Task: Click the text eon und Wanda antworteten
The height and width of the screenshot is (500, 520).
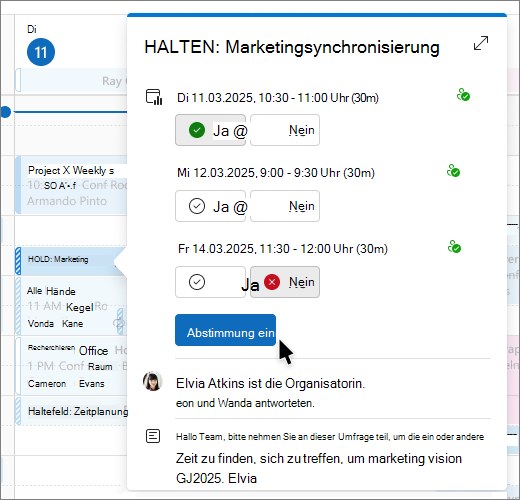Action: coord(245,403)
